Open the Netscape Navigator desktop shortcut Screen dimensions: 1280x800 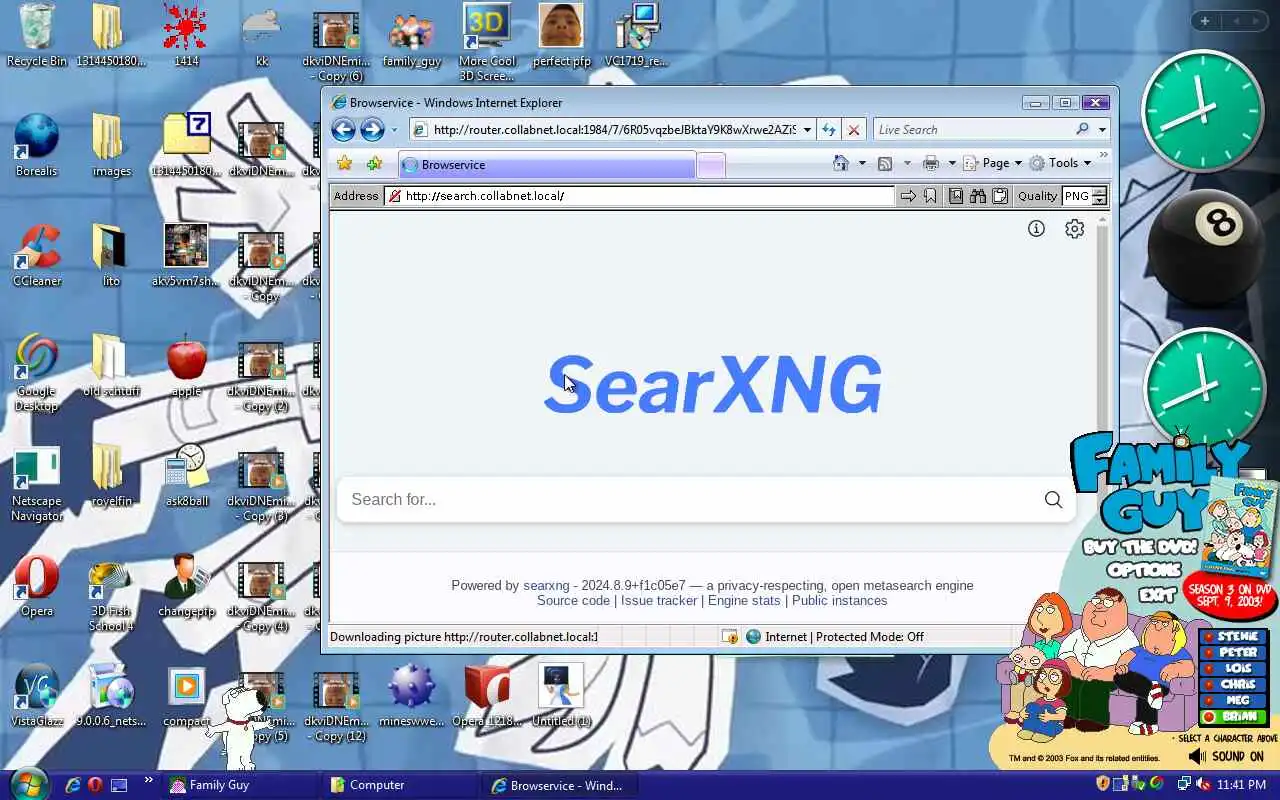point(37,485)
